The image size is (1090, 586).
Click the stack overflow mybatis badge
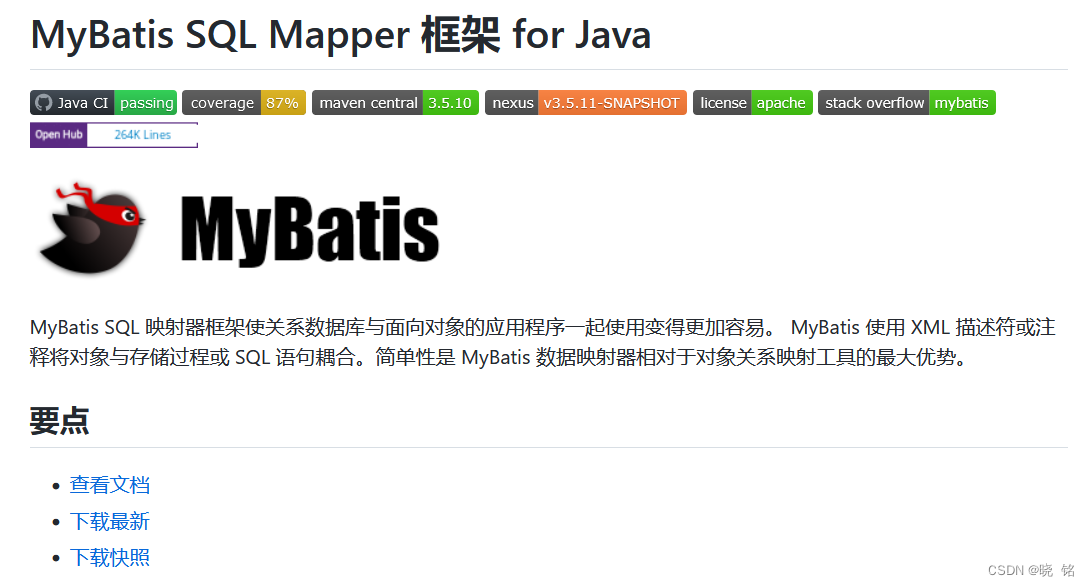pyautogui.click(x=906, y=102)
